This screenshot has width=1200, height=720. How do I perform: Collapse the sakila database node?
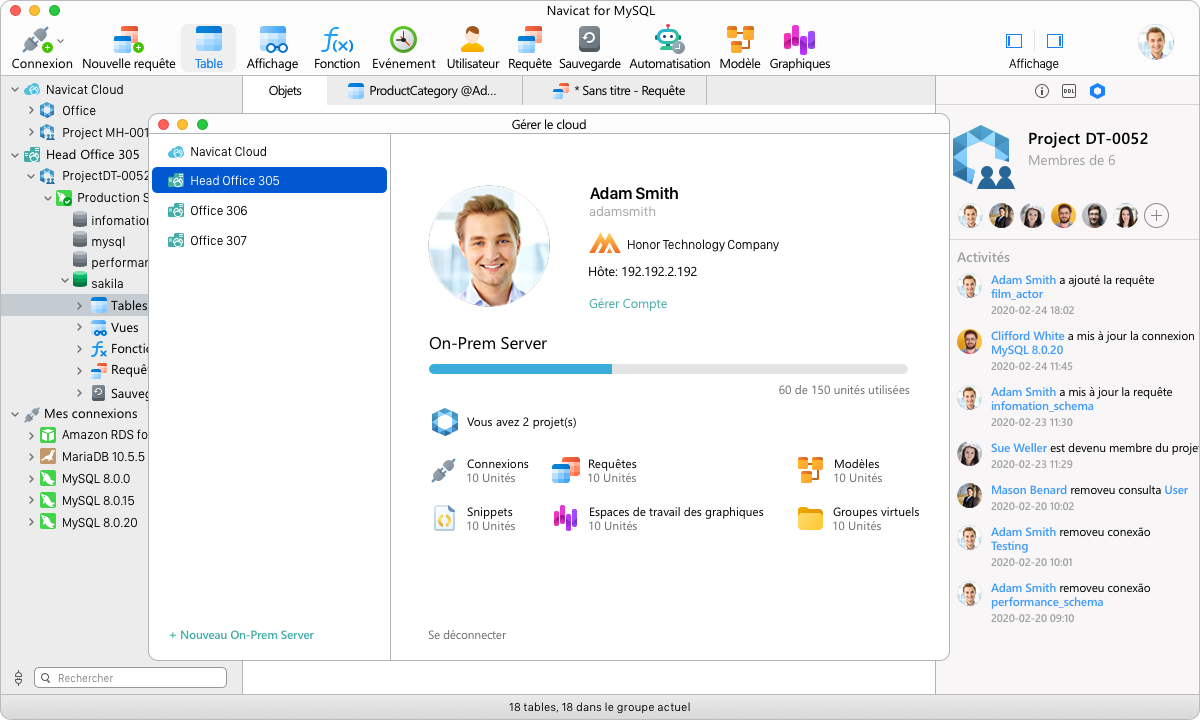coord(65,282)
